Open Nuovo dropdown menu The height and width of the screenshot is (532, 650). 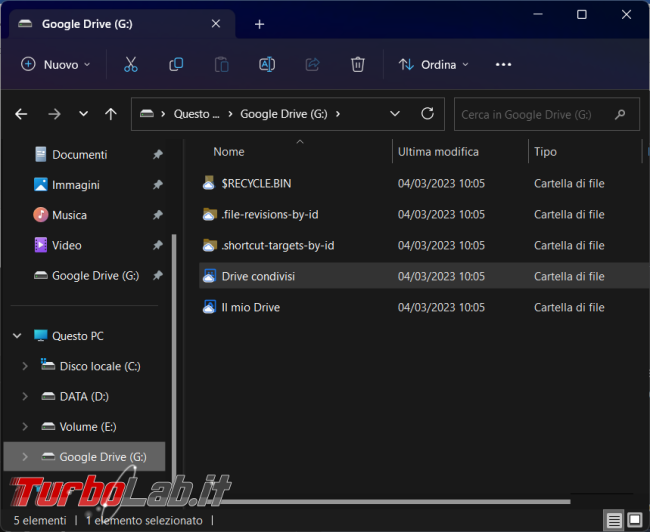[56, 65]
